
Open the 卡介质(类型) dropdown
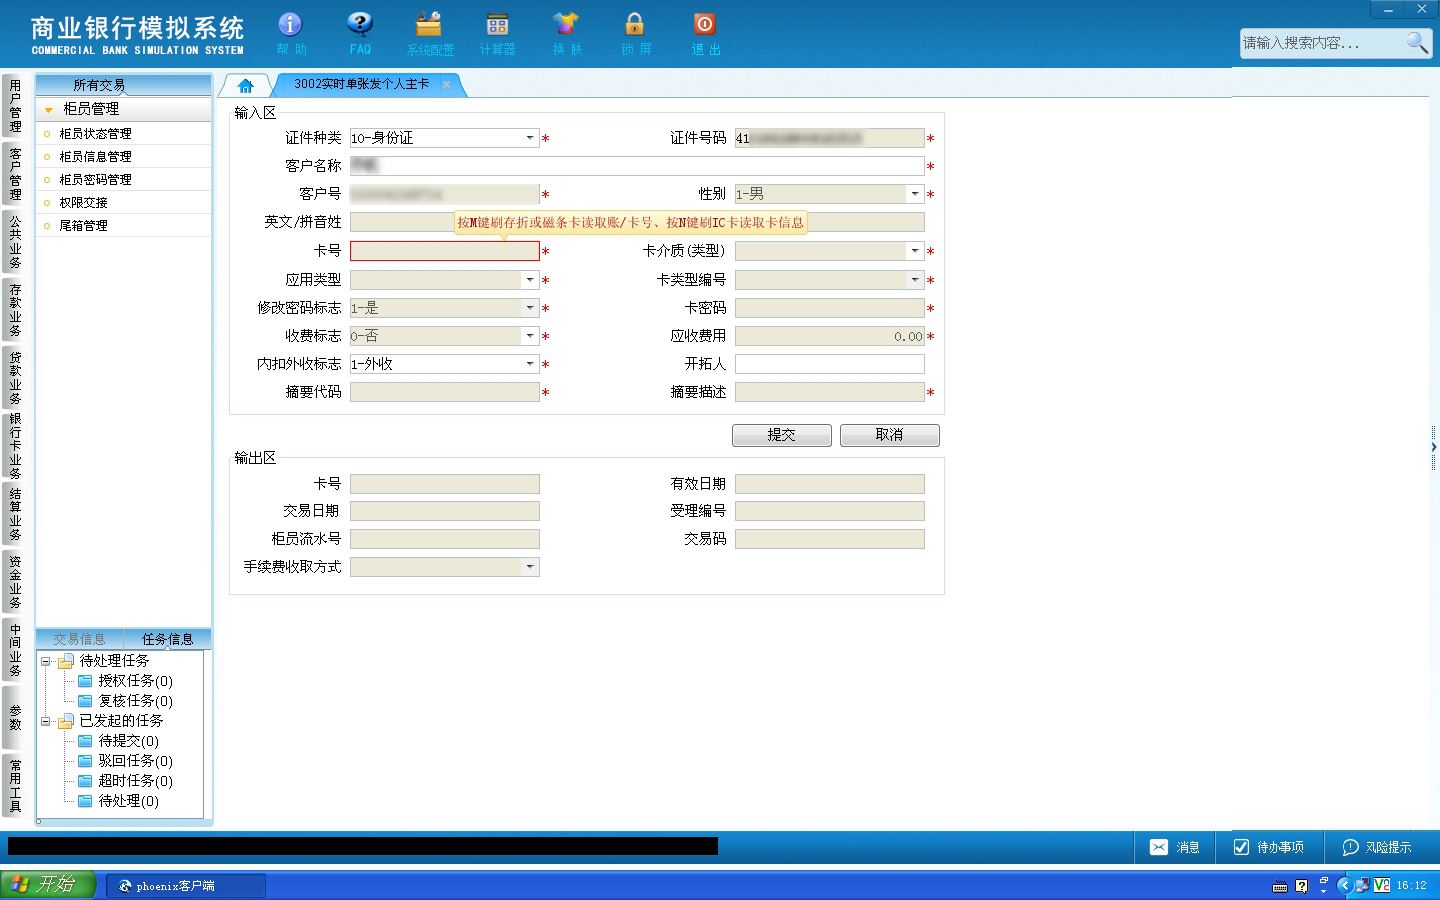pyautogui.click(x=915, y=251)
